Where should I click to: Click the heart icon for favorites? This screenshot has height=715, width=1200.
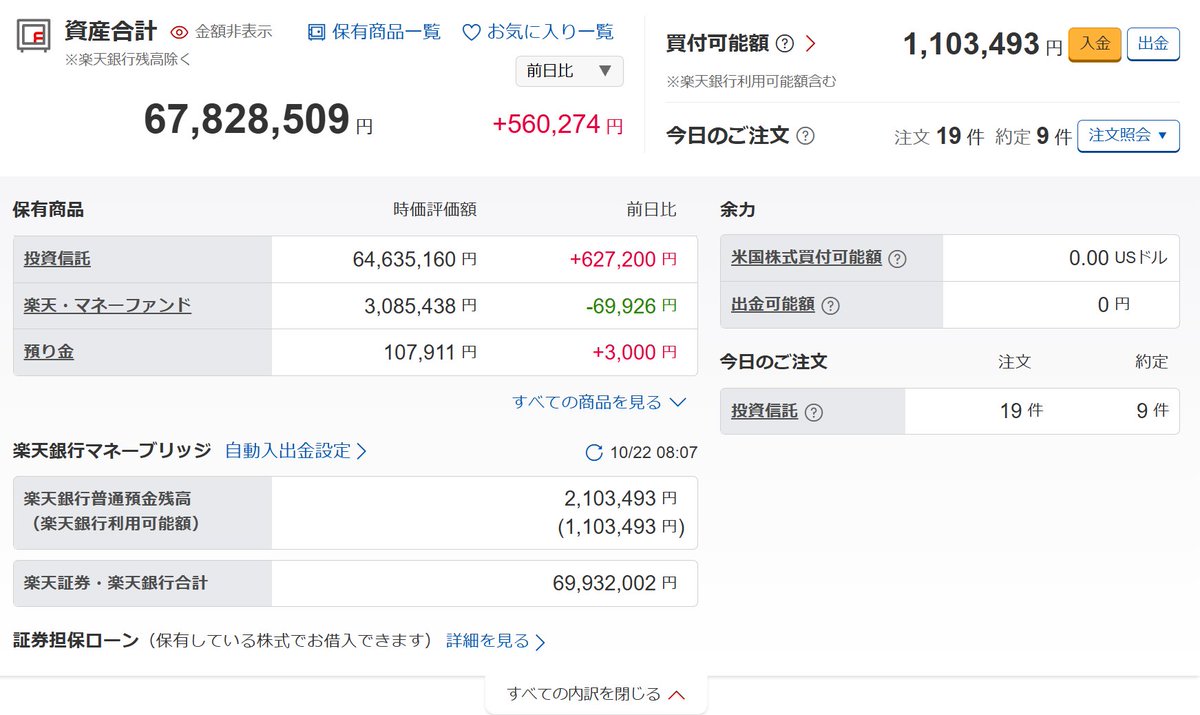pyautogui.click(x=472, y=32)
